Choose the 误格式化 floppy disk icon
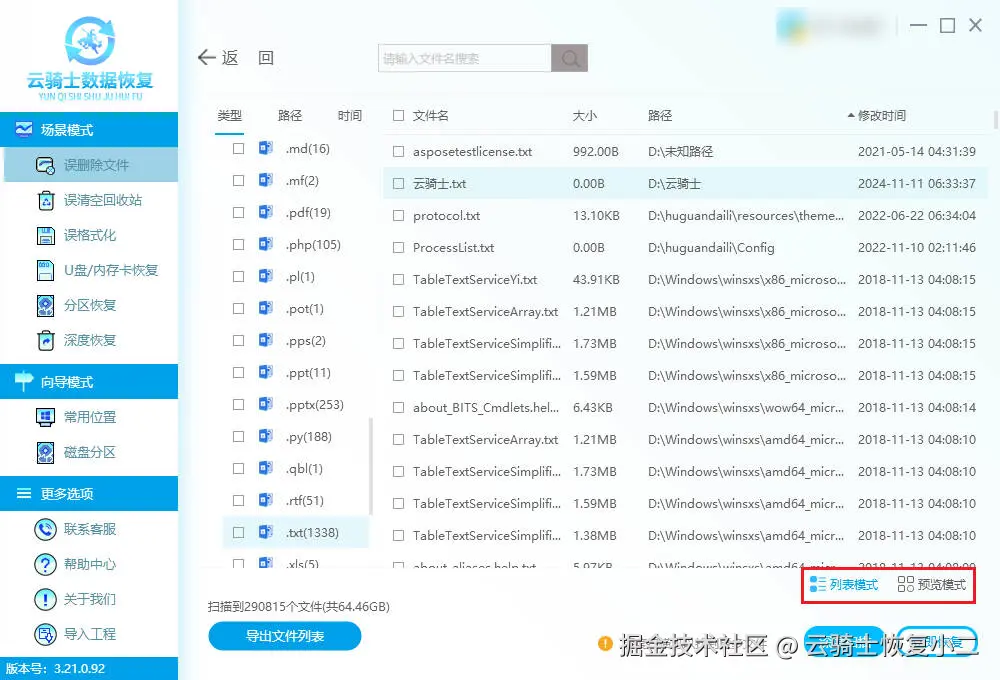This screenshot has width=1000, height=680. pos(45,235)
